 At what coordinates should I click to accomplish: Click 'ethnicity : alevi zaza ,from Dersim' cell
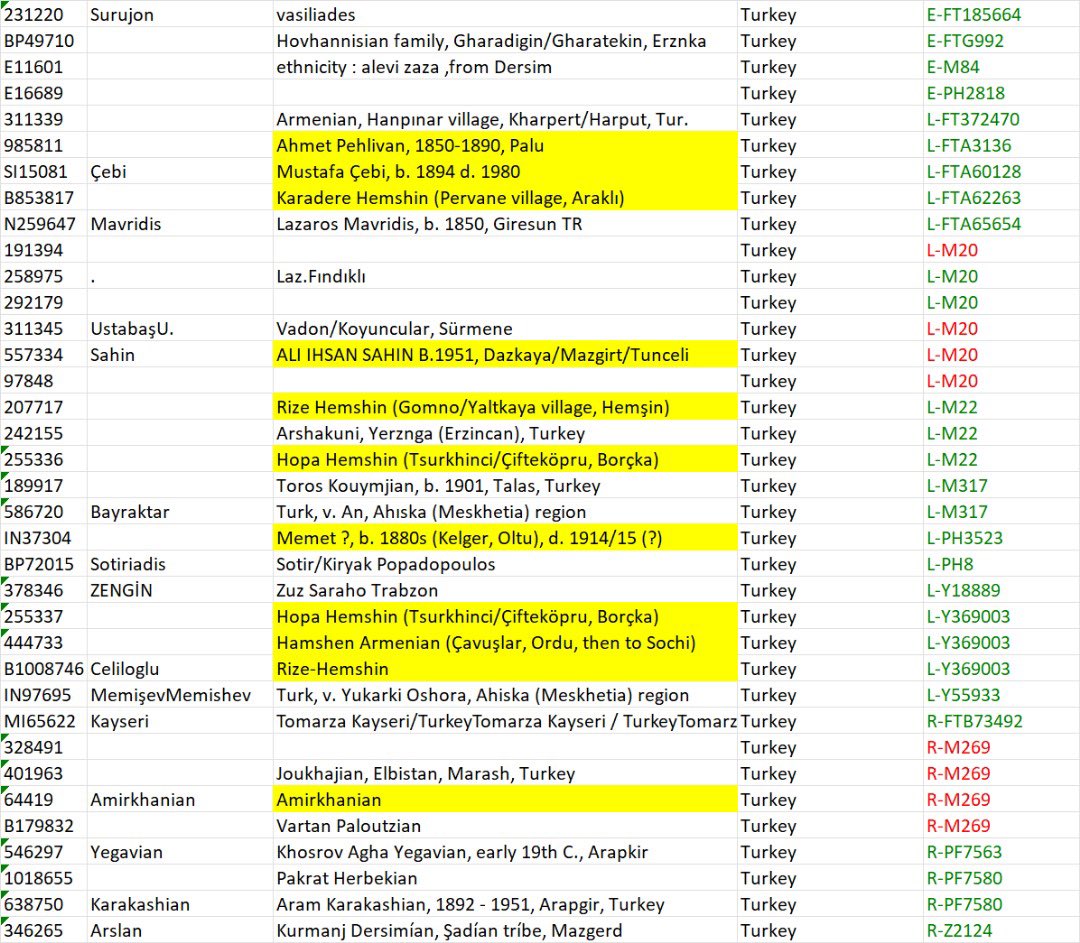pos(505,67)
